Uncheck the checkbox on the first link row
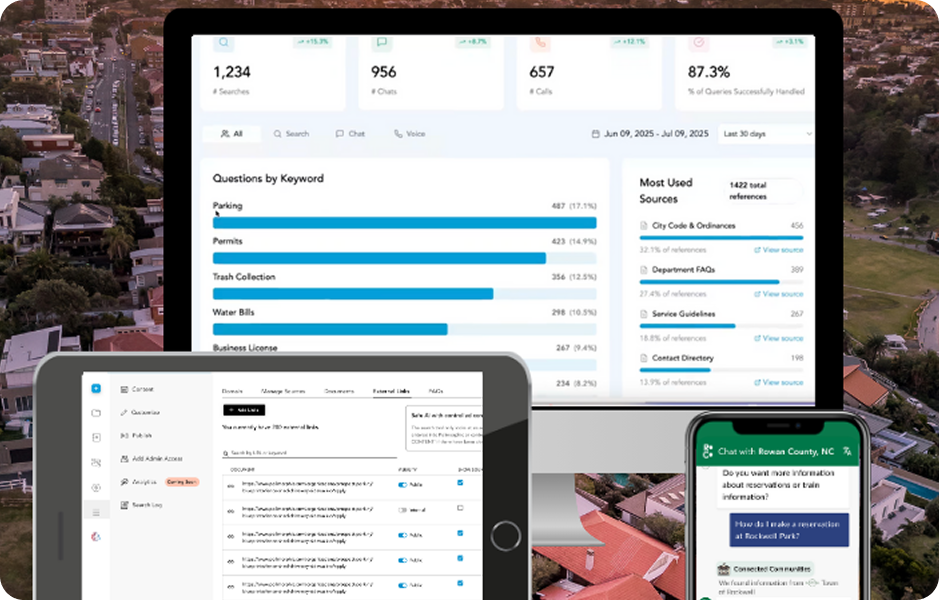Image resolution: width=939 pixels, height=600 pixels. tap(460, 483)
